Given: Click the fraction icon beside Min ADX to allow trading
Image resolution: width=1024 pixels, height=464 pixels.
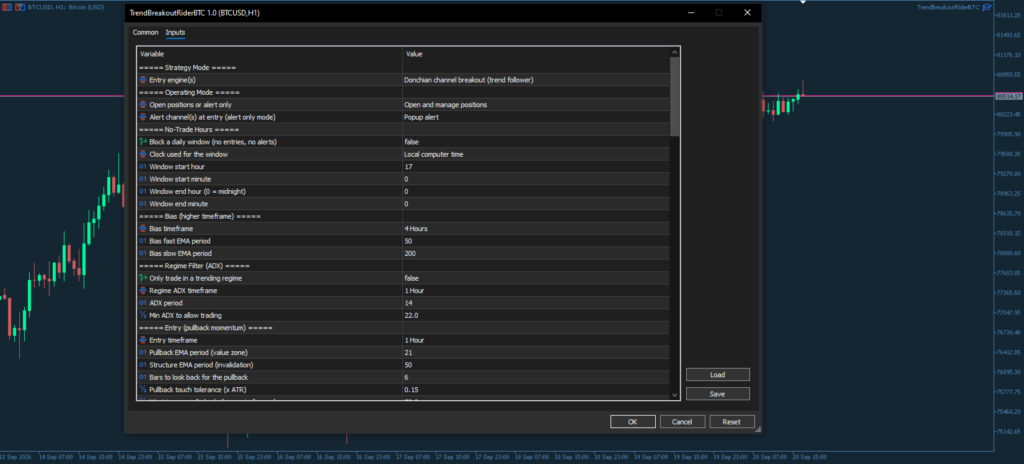Looking at the screenshot, I should [143, 315].
